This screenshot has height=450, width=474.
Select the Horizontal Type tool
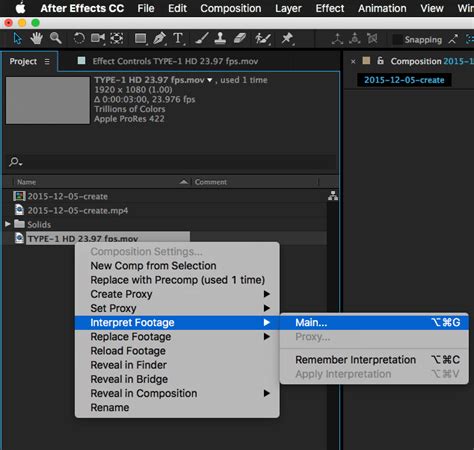(179, 39)
